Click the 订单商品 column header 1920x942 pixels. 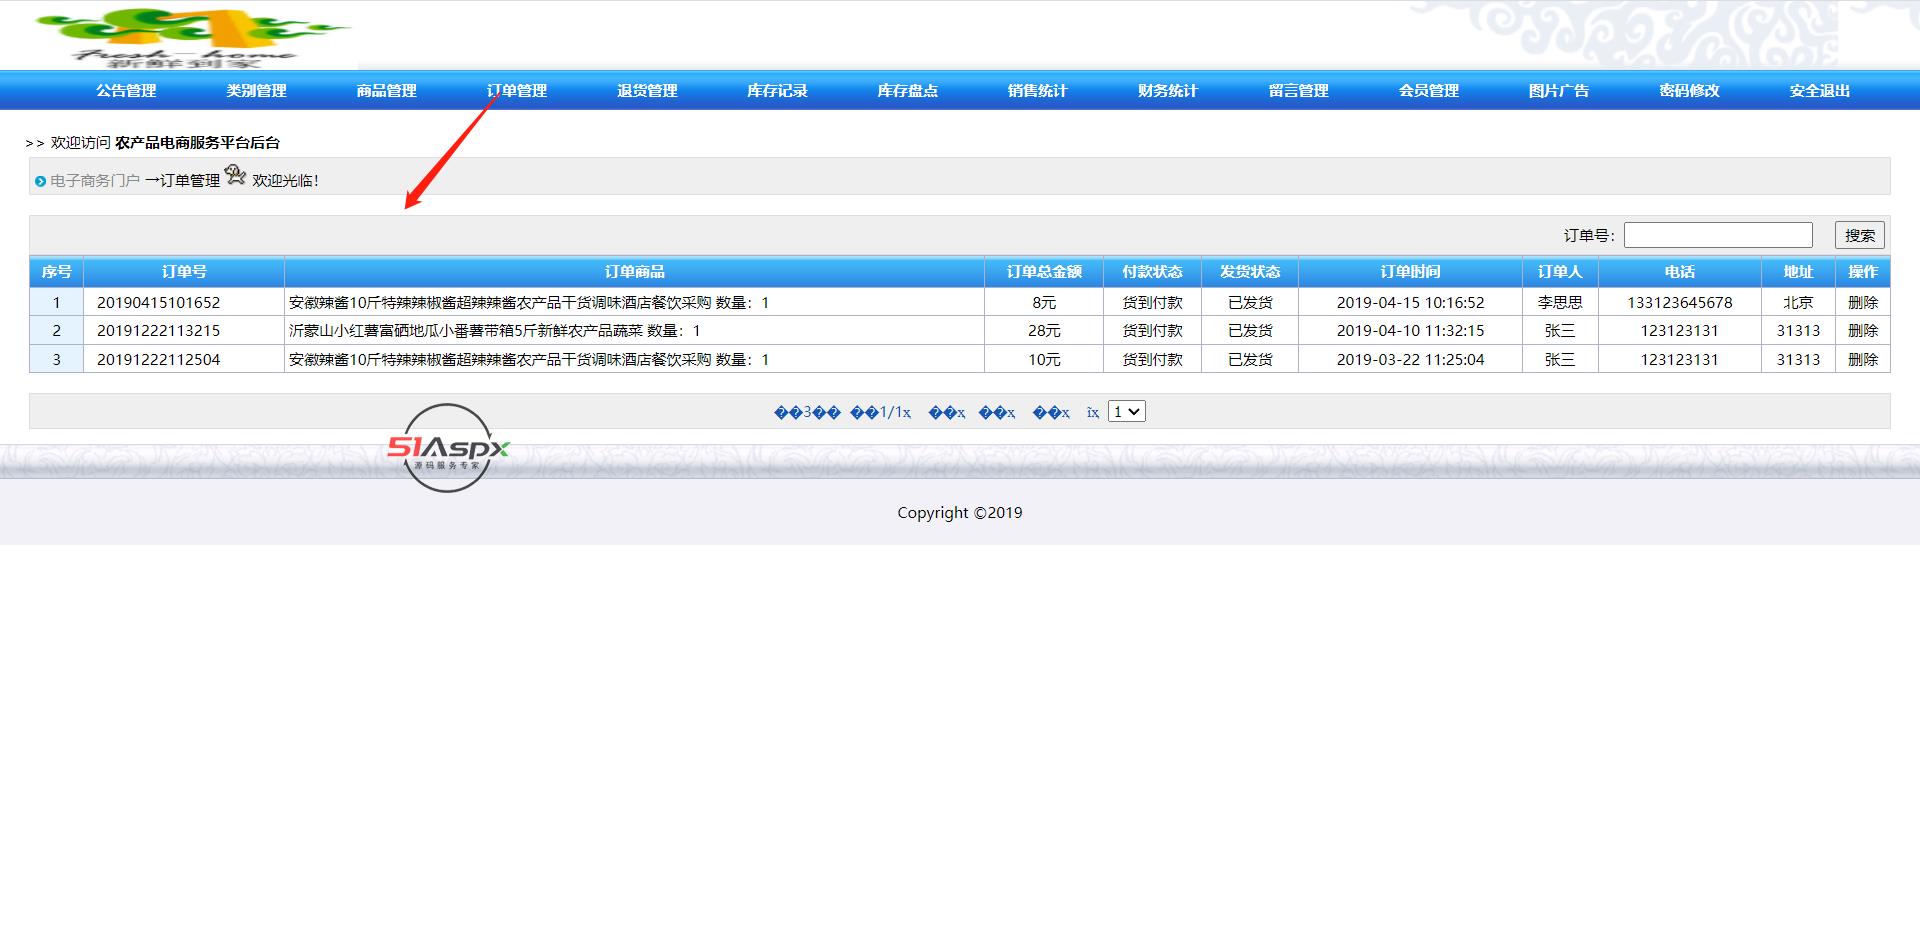(x=634, y=272)
